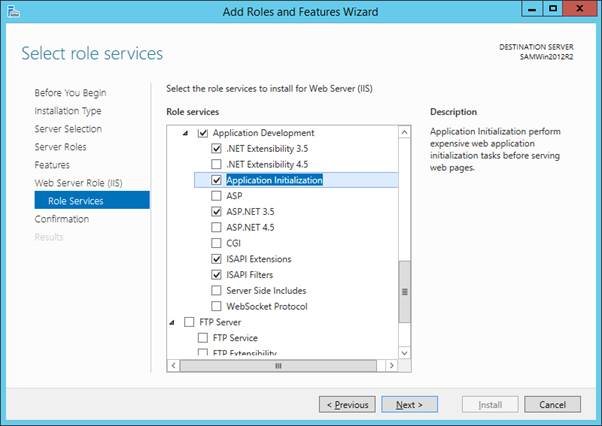This screenshot has width=602, height=426.
Task: Click the Previous button
Action: 347,405
